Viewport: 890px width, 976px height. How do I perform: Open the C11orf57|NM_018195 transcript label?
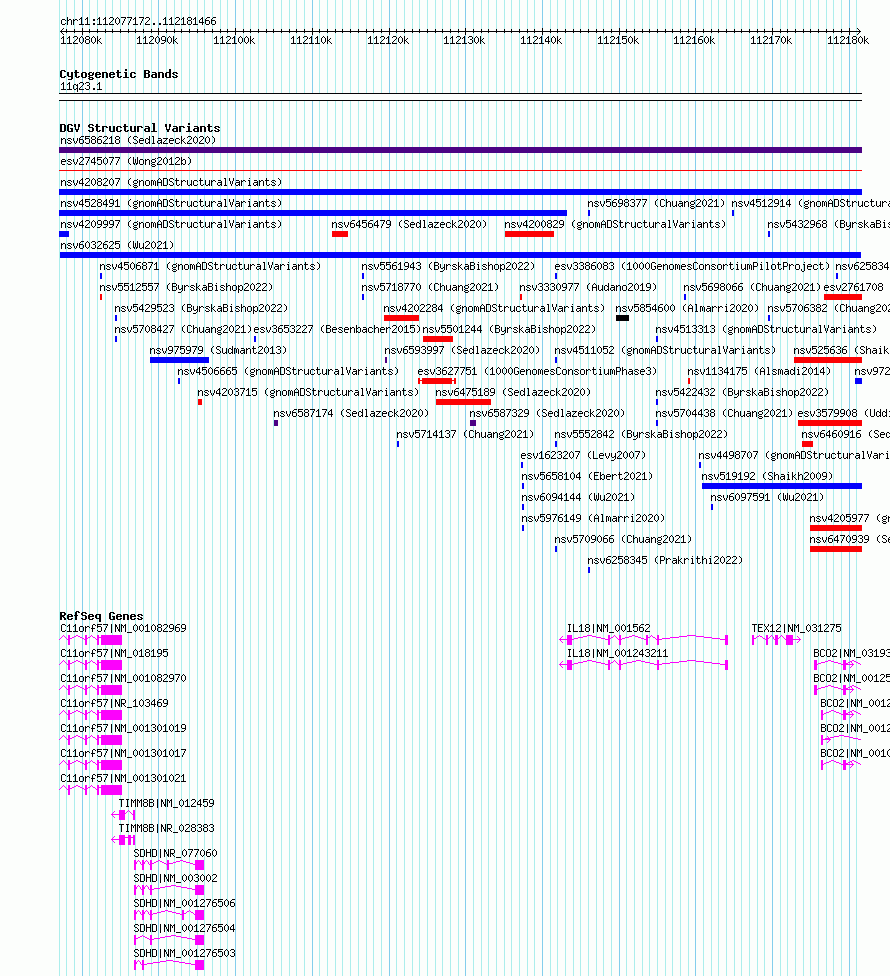(115, 653)
